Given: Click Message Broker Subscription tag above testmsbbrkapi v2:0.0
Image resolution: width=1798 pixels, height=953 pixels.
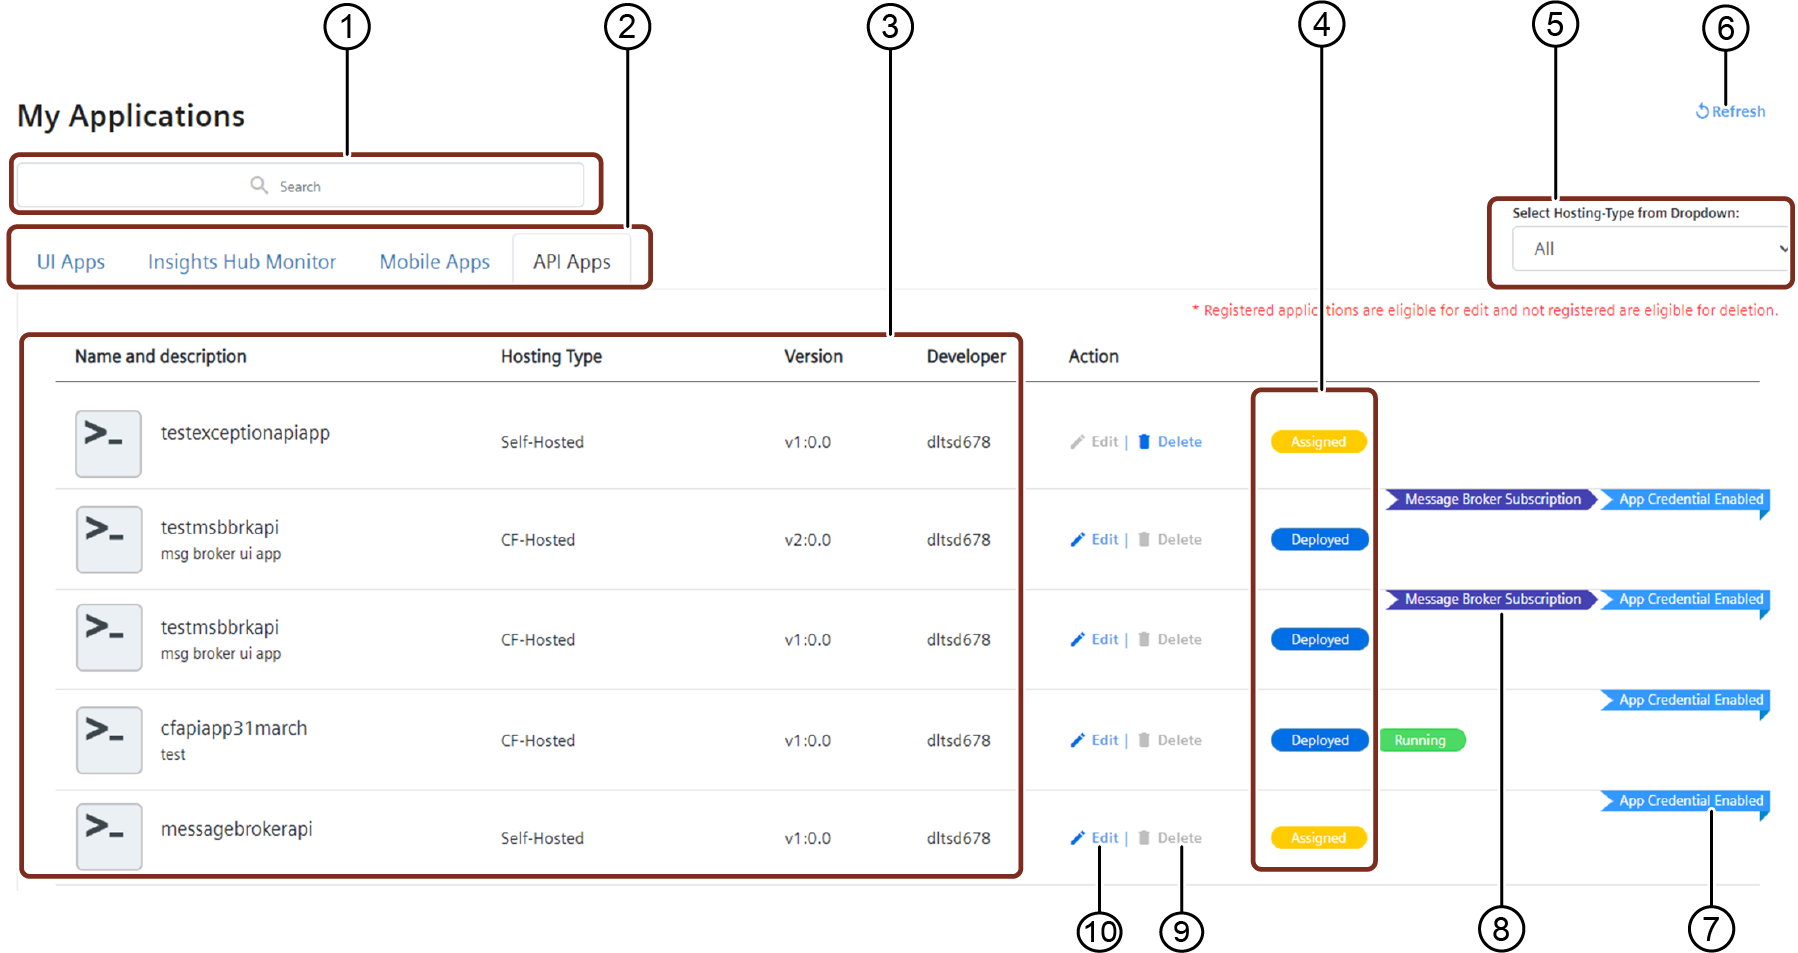Looking at the screenshot, I should pos(1492,500).
